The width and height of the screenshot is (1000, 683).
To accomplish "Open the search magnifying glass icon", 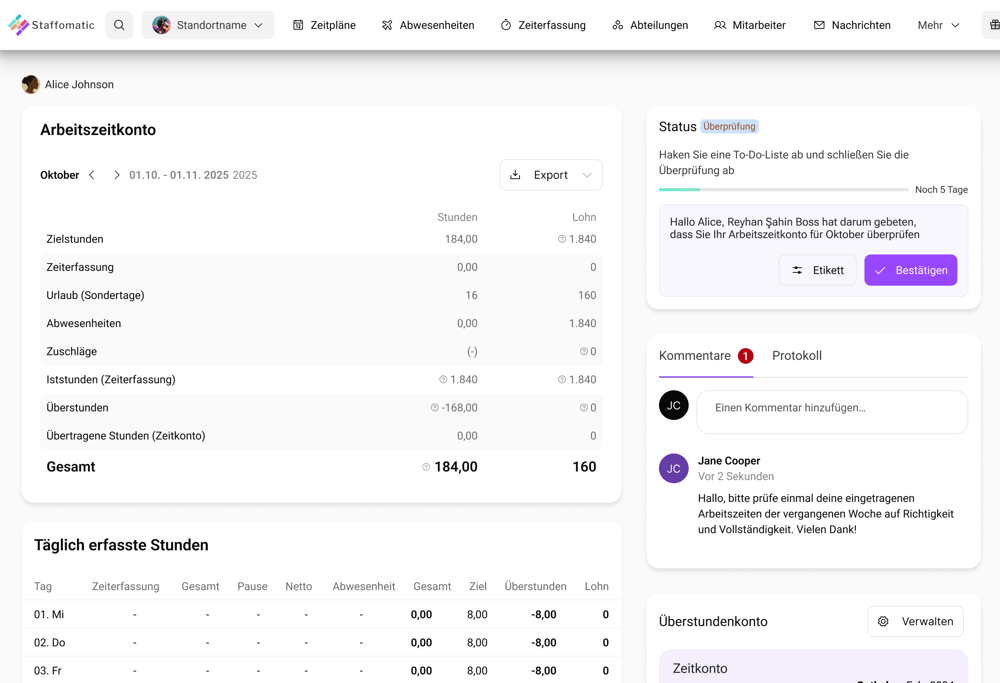I will [x=119, y=24].
